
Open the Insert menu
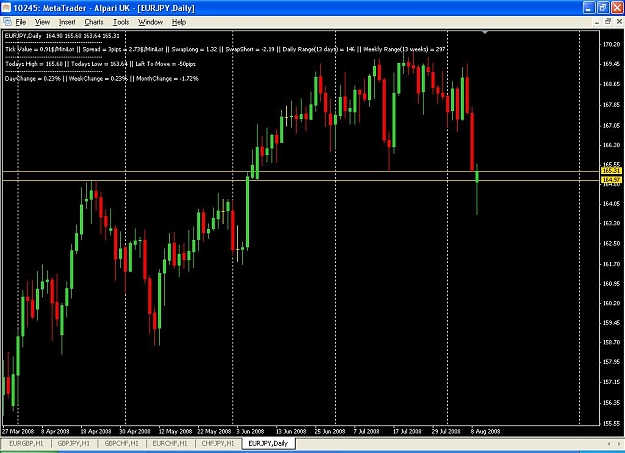[x=67, y=22]
